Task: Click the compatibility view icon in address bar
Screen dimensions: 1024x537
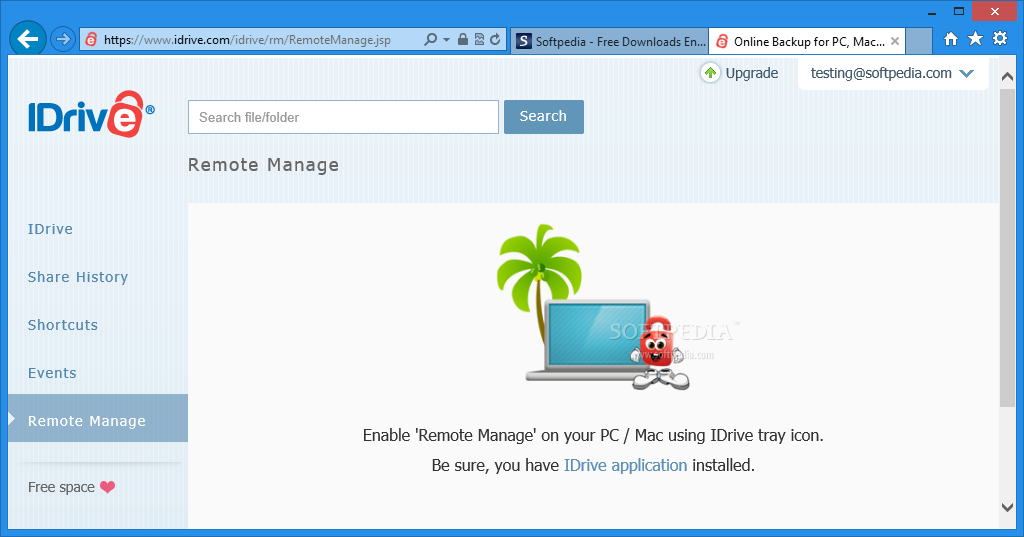Action: click(479, 39)
